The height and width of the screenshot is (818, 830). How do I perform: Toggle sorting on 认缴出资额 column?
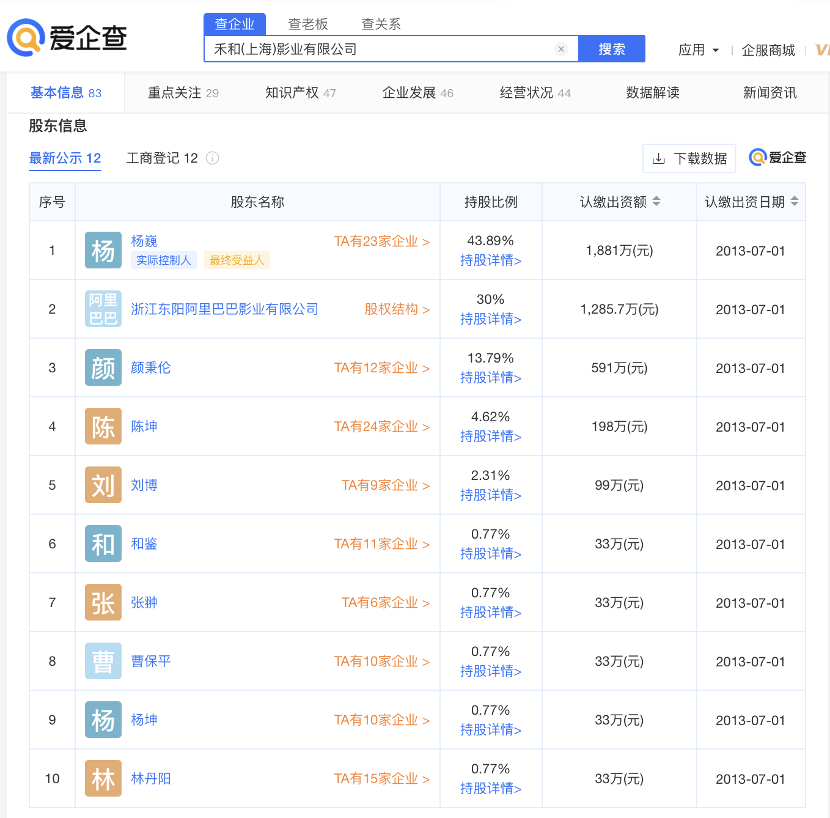tap(657, 201)
